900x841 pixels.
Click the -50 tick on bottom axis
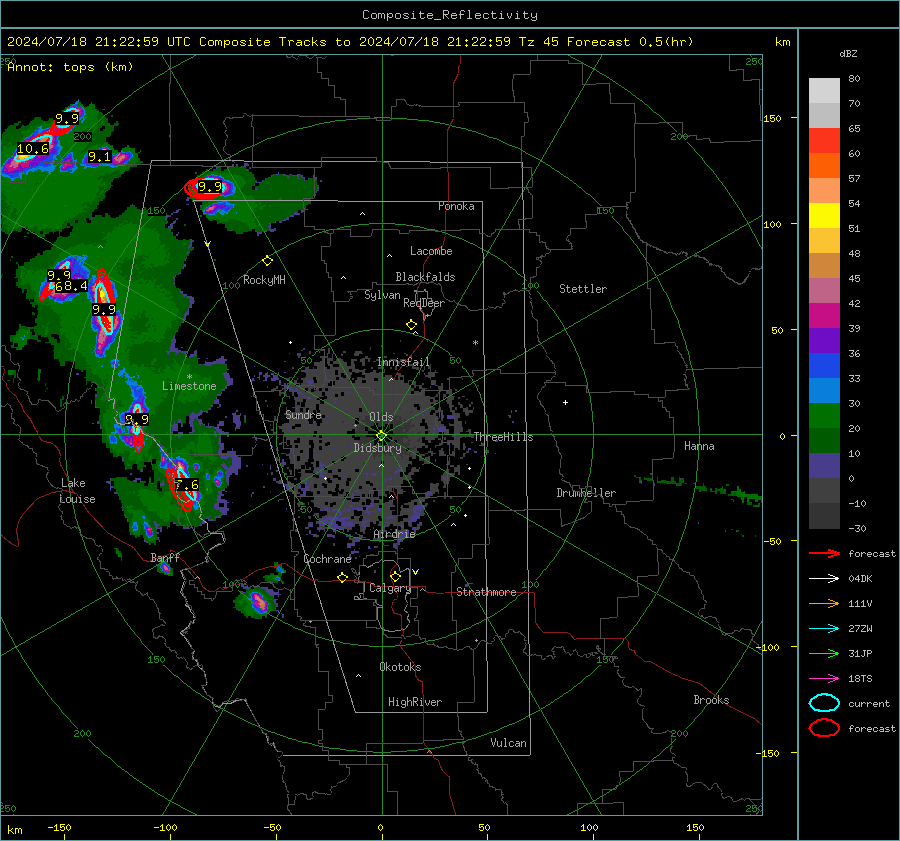point(272,827)
